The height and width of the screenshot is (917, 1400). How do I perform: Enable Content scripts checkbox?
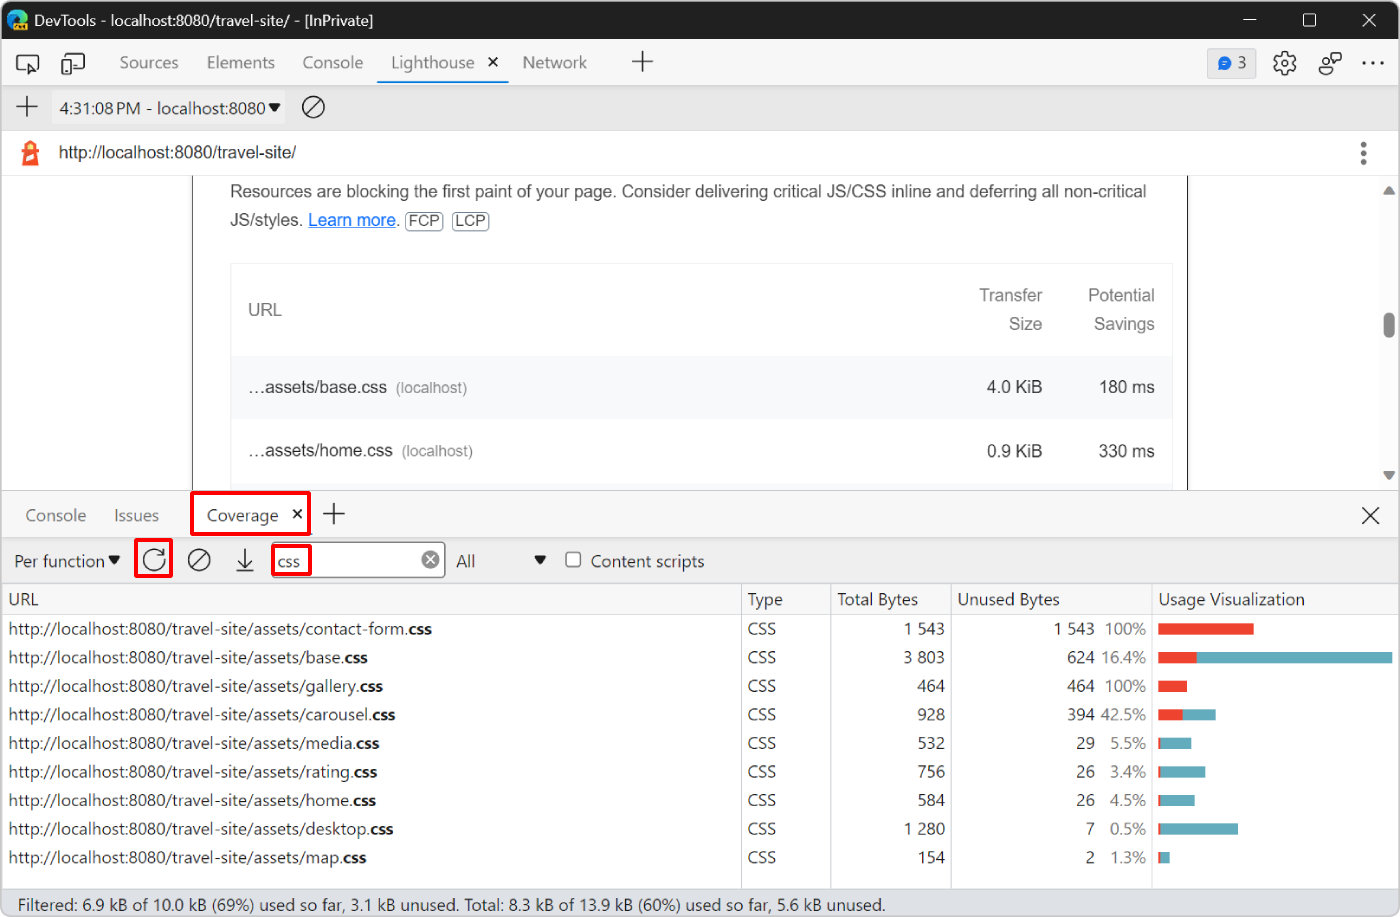point(573,560)
